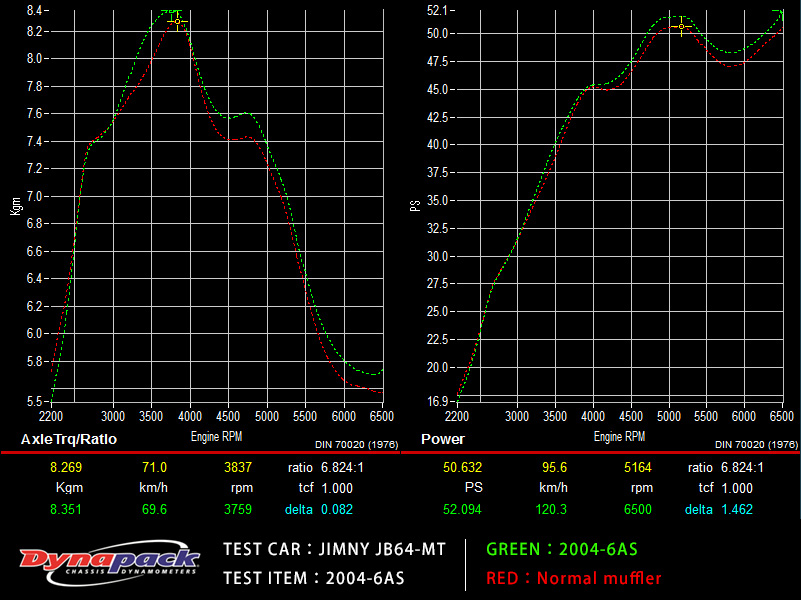Click the Kgm axis label on torque chart
Viewport: 801px width, 600px height.
point(15,206)
